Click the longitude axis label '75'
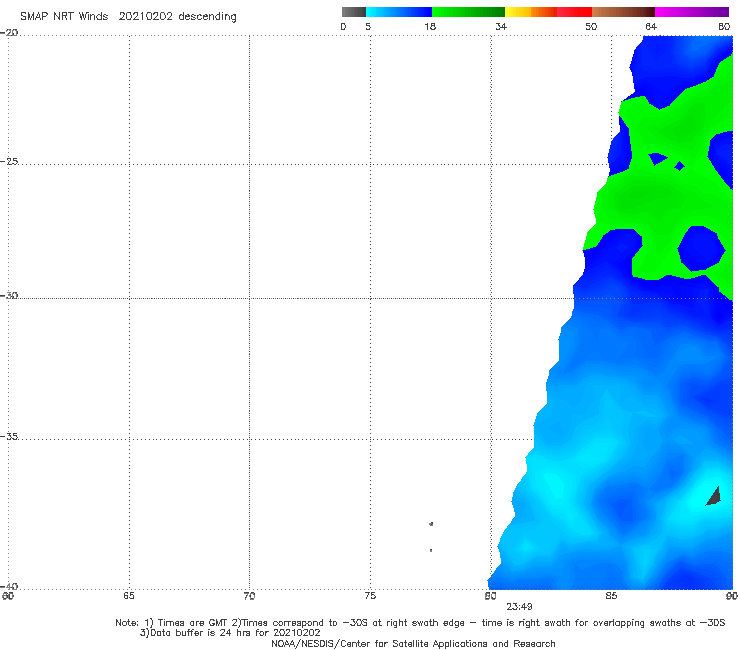 [x=370, y=596]
